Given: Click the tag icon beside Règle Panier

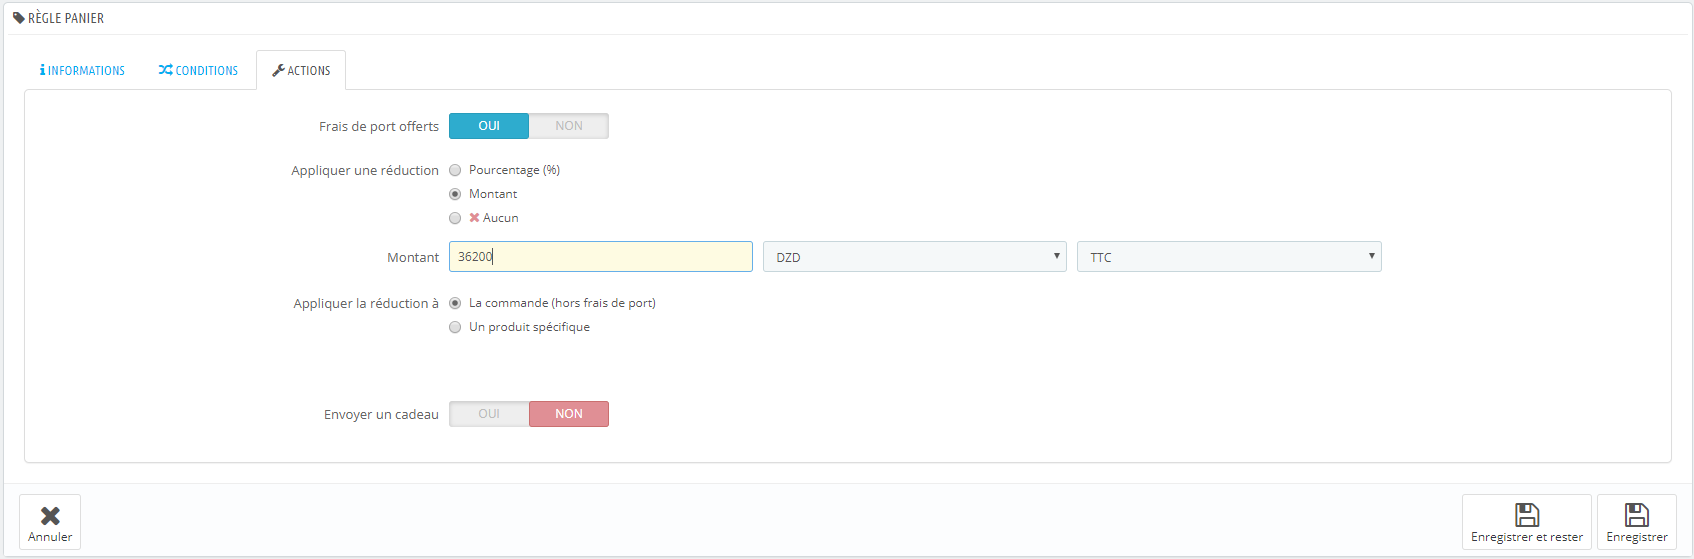Looking at the screenshot, I should point(19,18).
